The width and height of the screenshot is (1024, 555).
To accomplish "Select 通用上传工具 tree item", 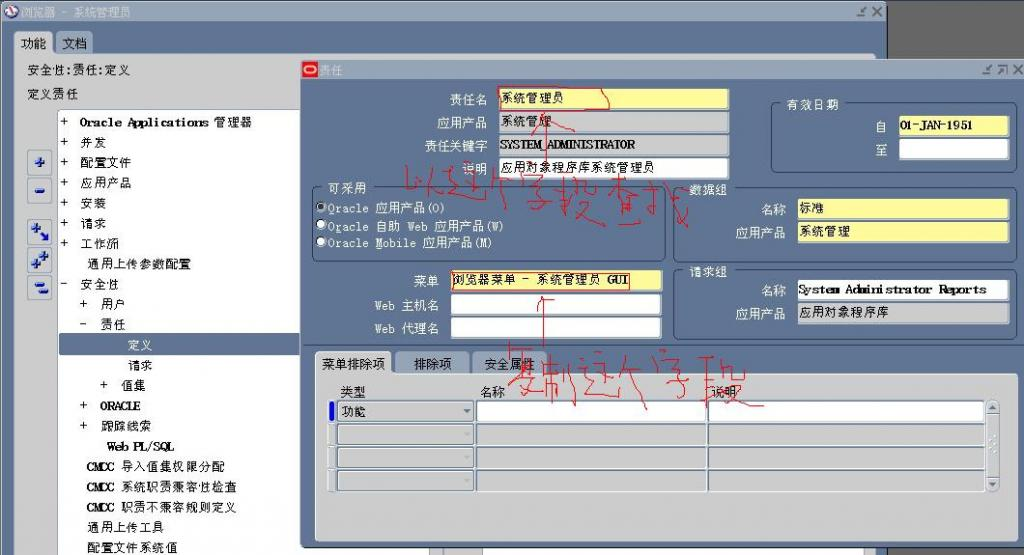I will coord(125,527).
